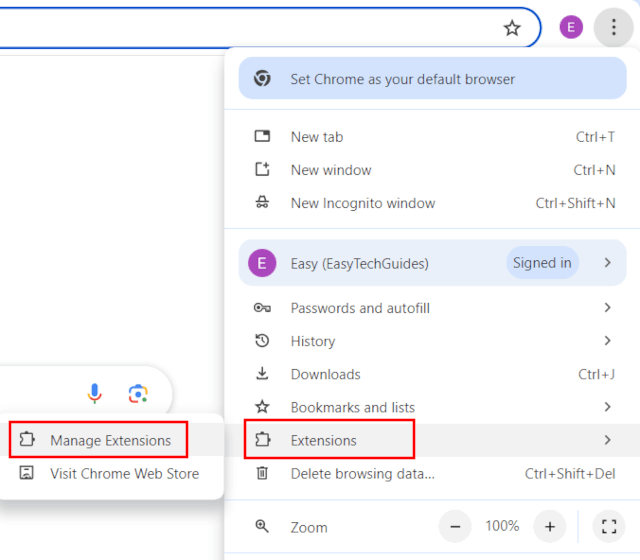Image resolution: width=640 pixels, height=560 pixels.
Task: Click the three-dot Chrome menu button
Action: [613, 28]
